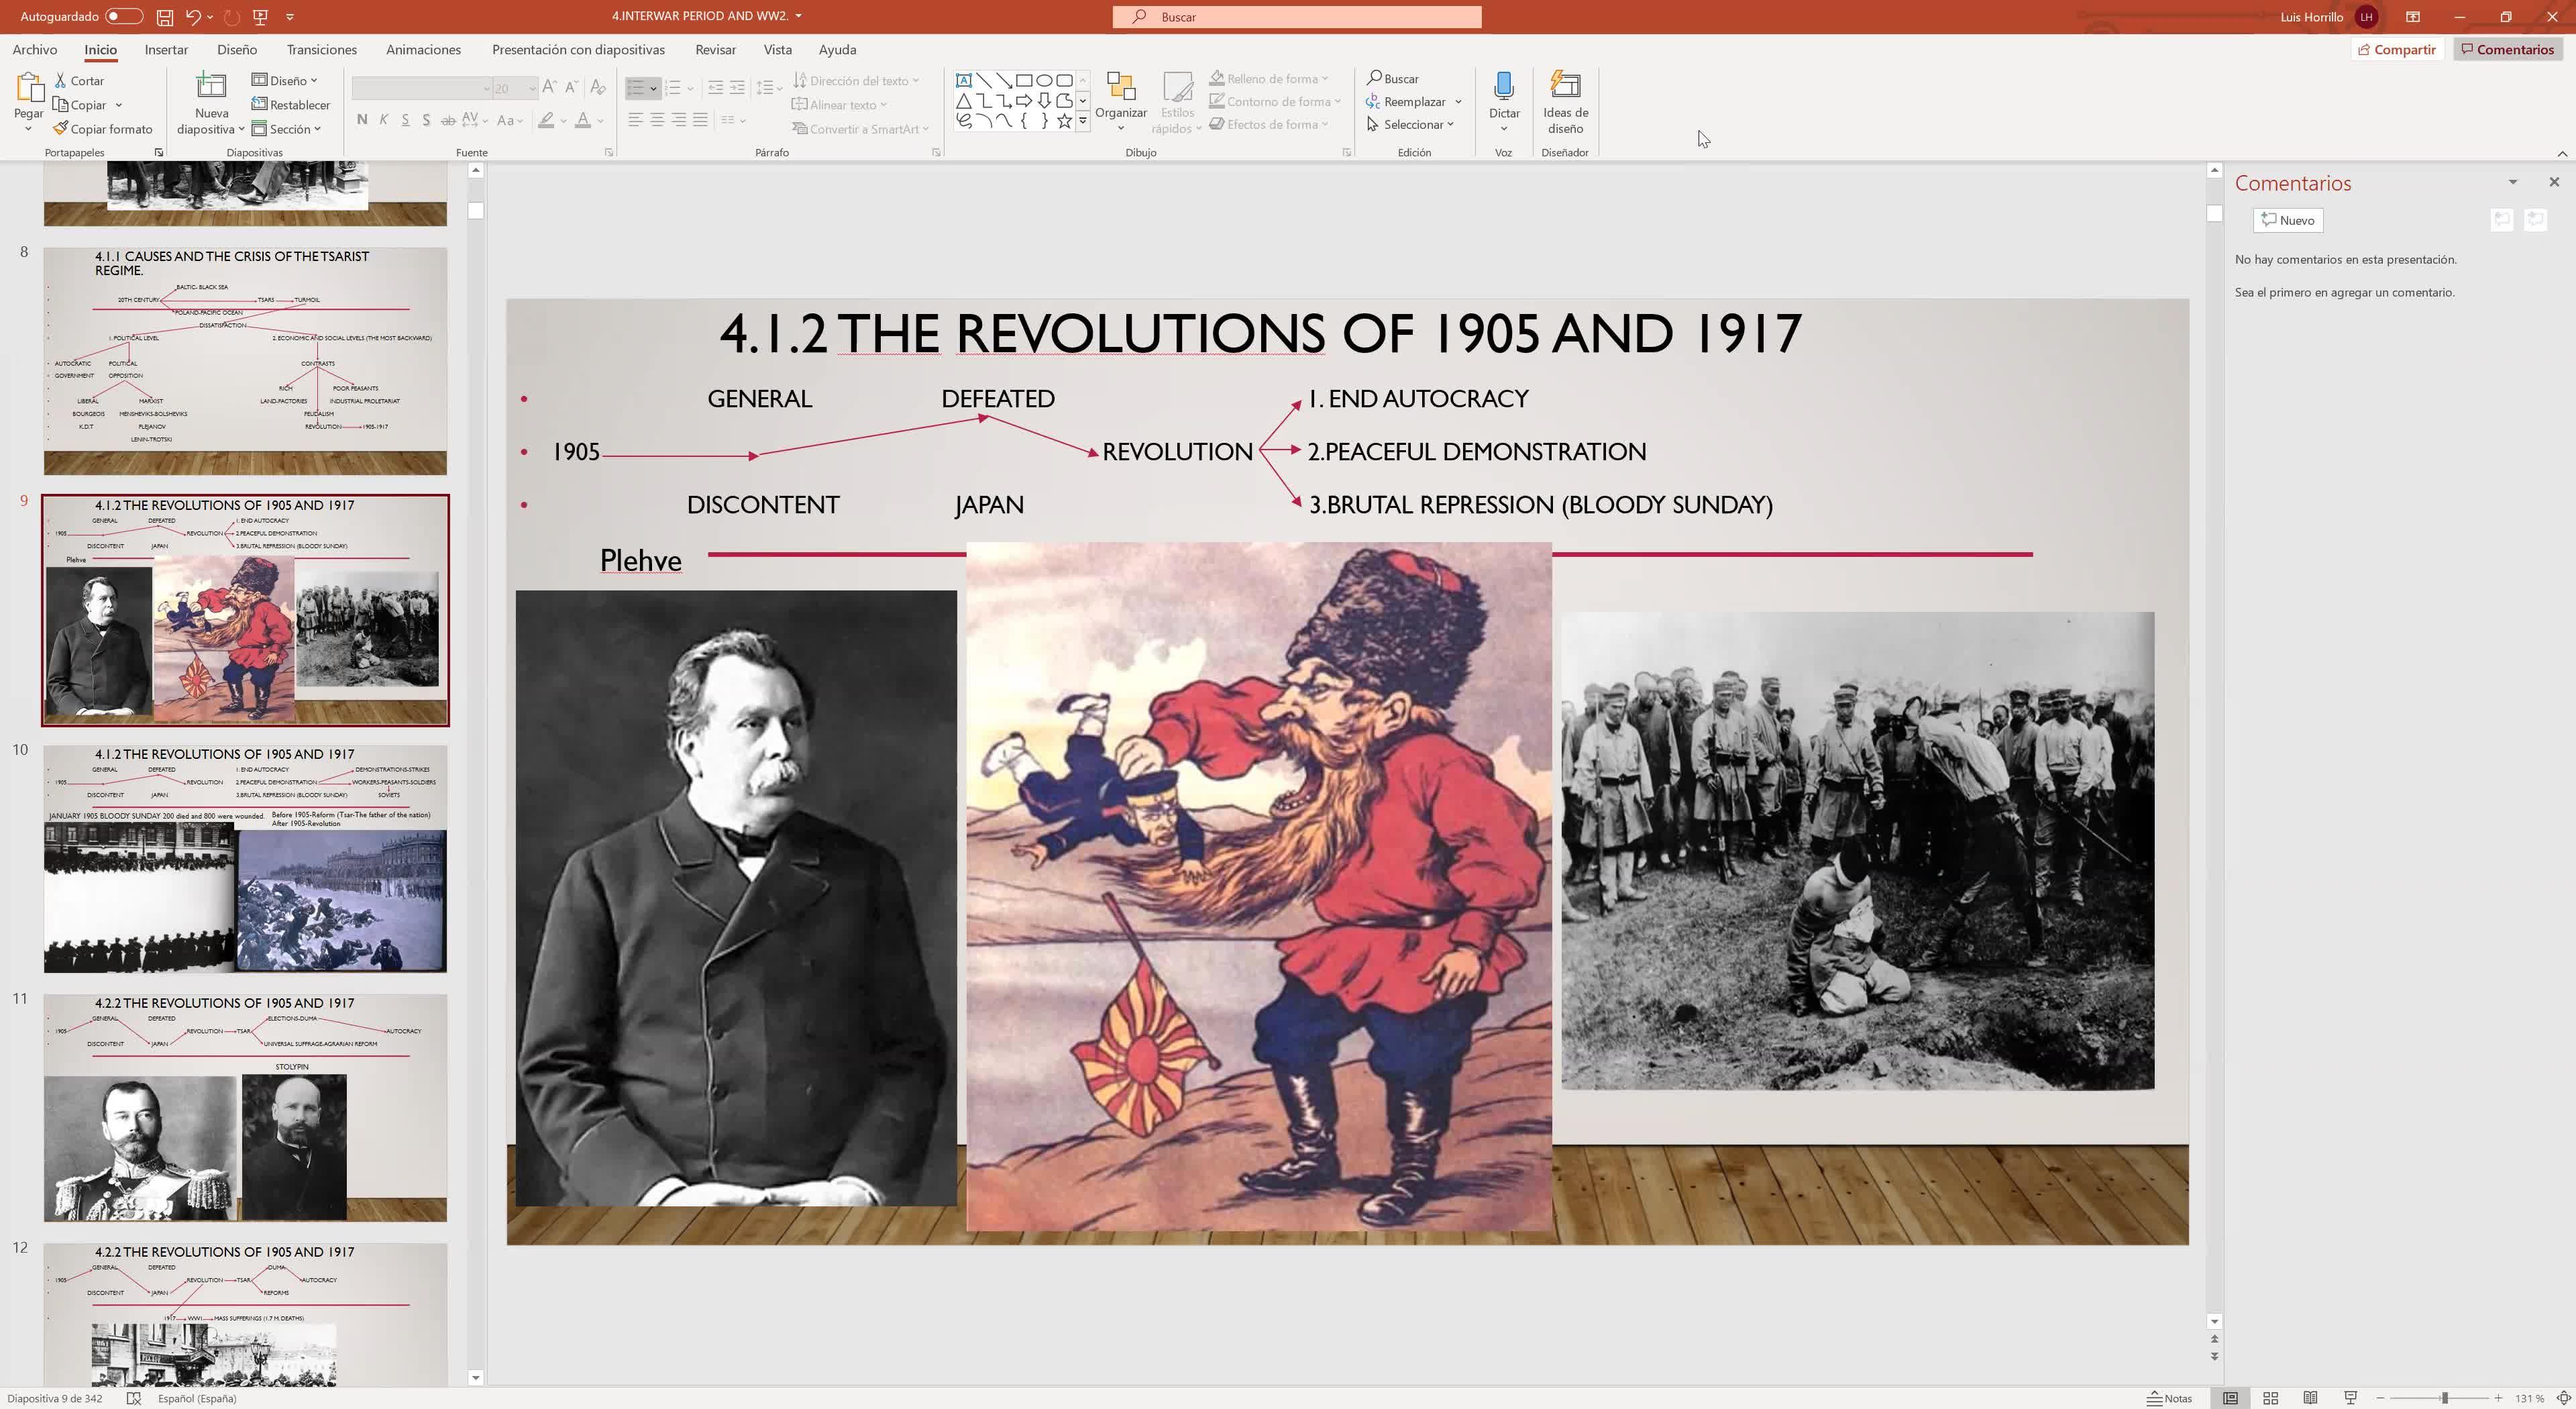The image size is (2576, 1409).
Task: Click the Nueva diapositiva icon
Action: pyautogui.click(x=211, y=86)
